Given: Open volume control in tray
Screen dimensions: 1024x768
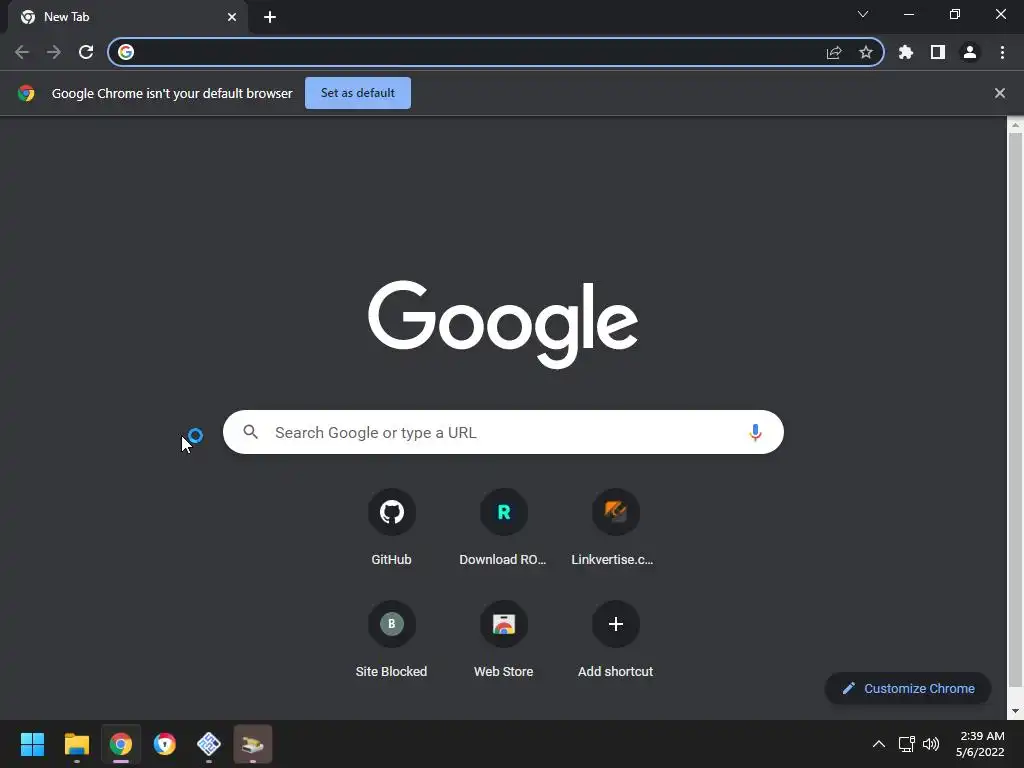Looking at the screenshot, I should [x=931, y=744].
